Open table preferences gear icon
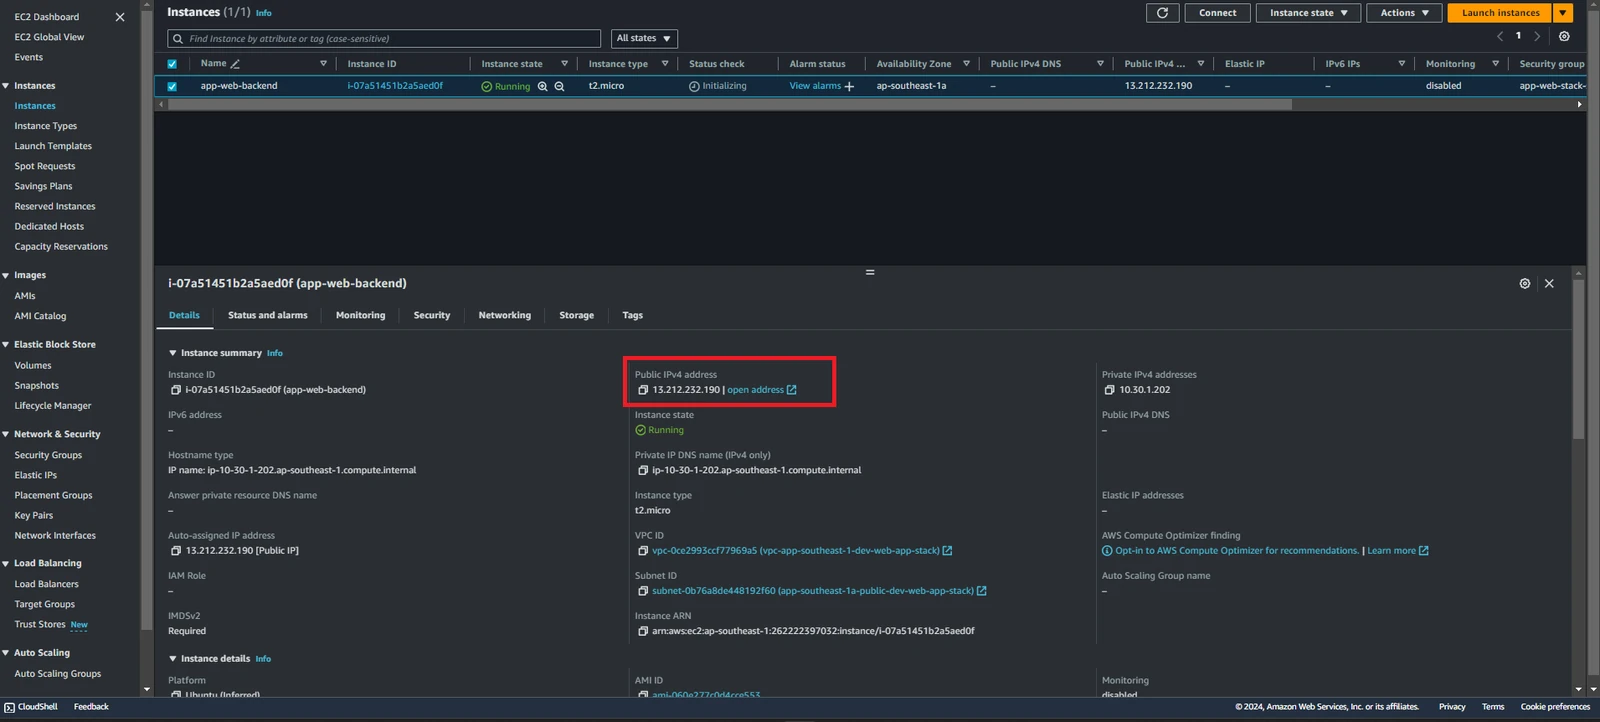Screen dimensions: 1600x722 coord(1564,36)
